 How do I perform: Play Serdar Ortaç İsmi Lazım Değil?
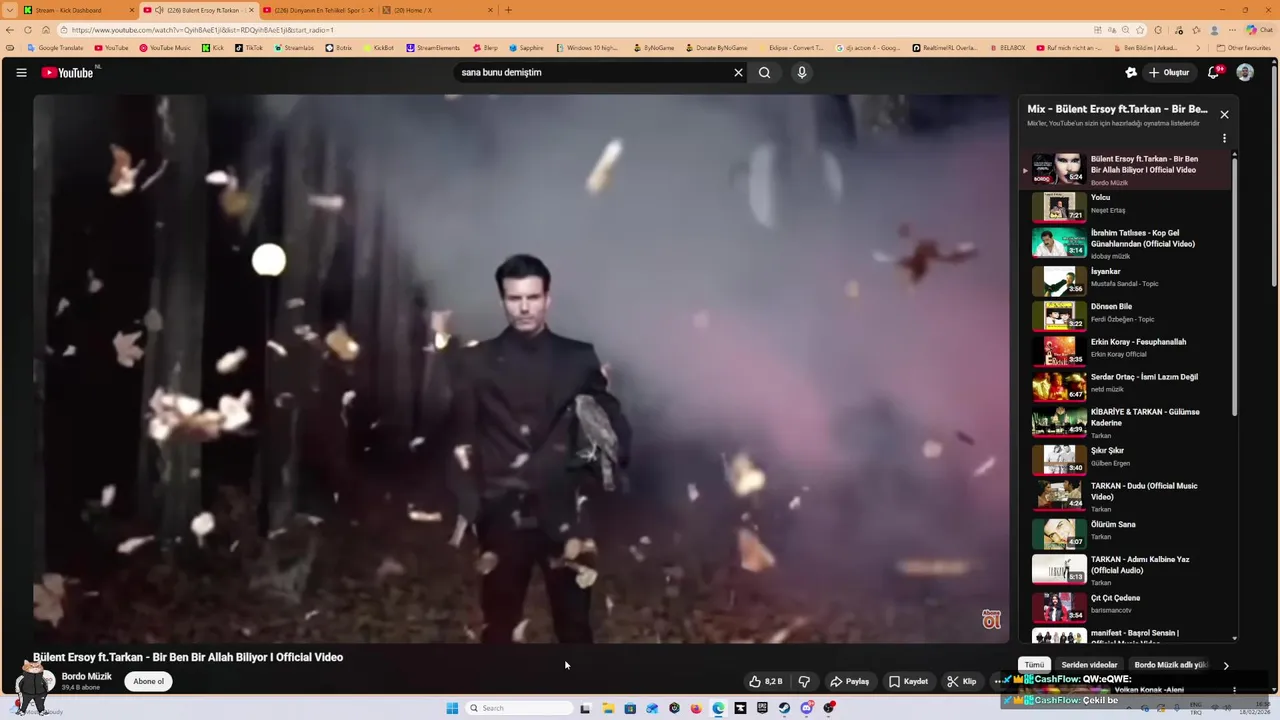pos(1129,384)
